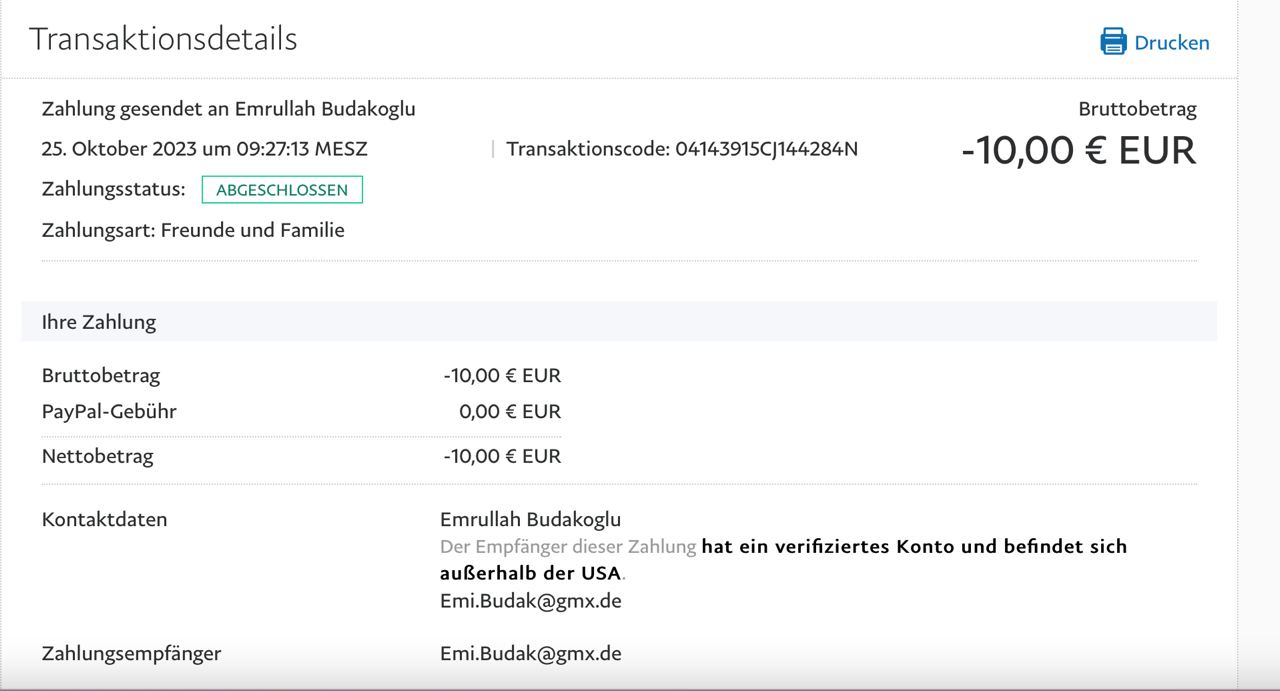Image resolution: width=1280 pixels, height=691 pixels.
Task: Click the Nettobetrag amount -10,00 € EUR
Action: (502, 456)
